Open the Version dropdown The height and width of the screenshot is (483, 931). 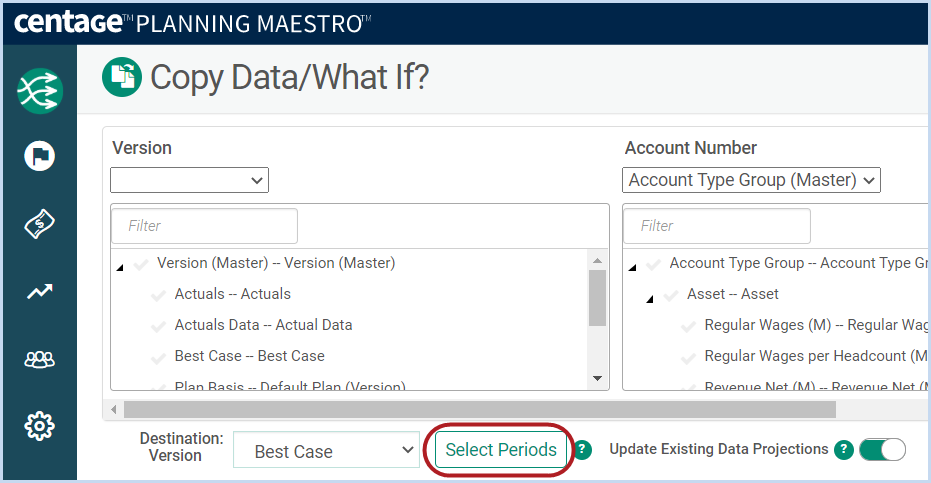pyautogui.click(x=189, y=180)
